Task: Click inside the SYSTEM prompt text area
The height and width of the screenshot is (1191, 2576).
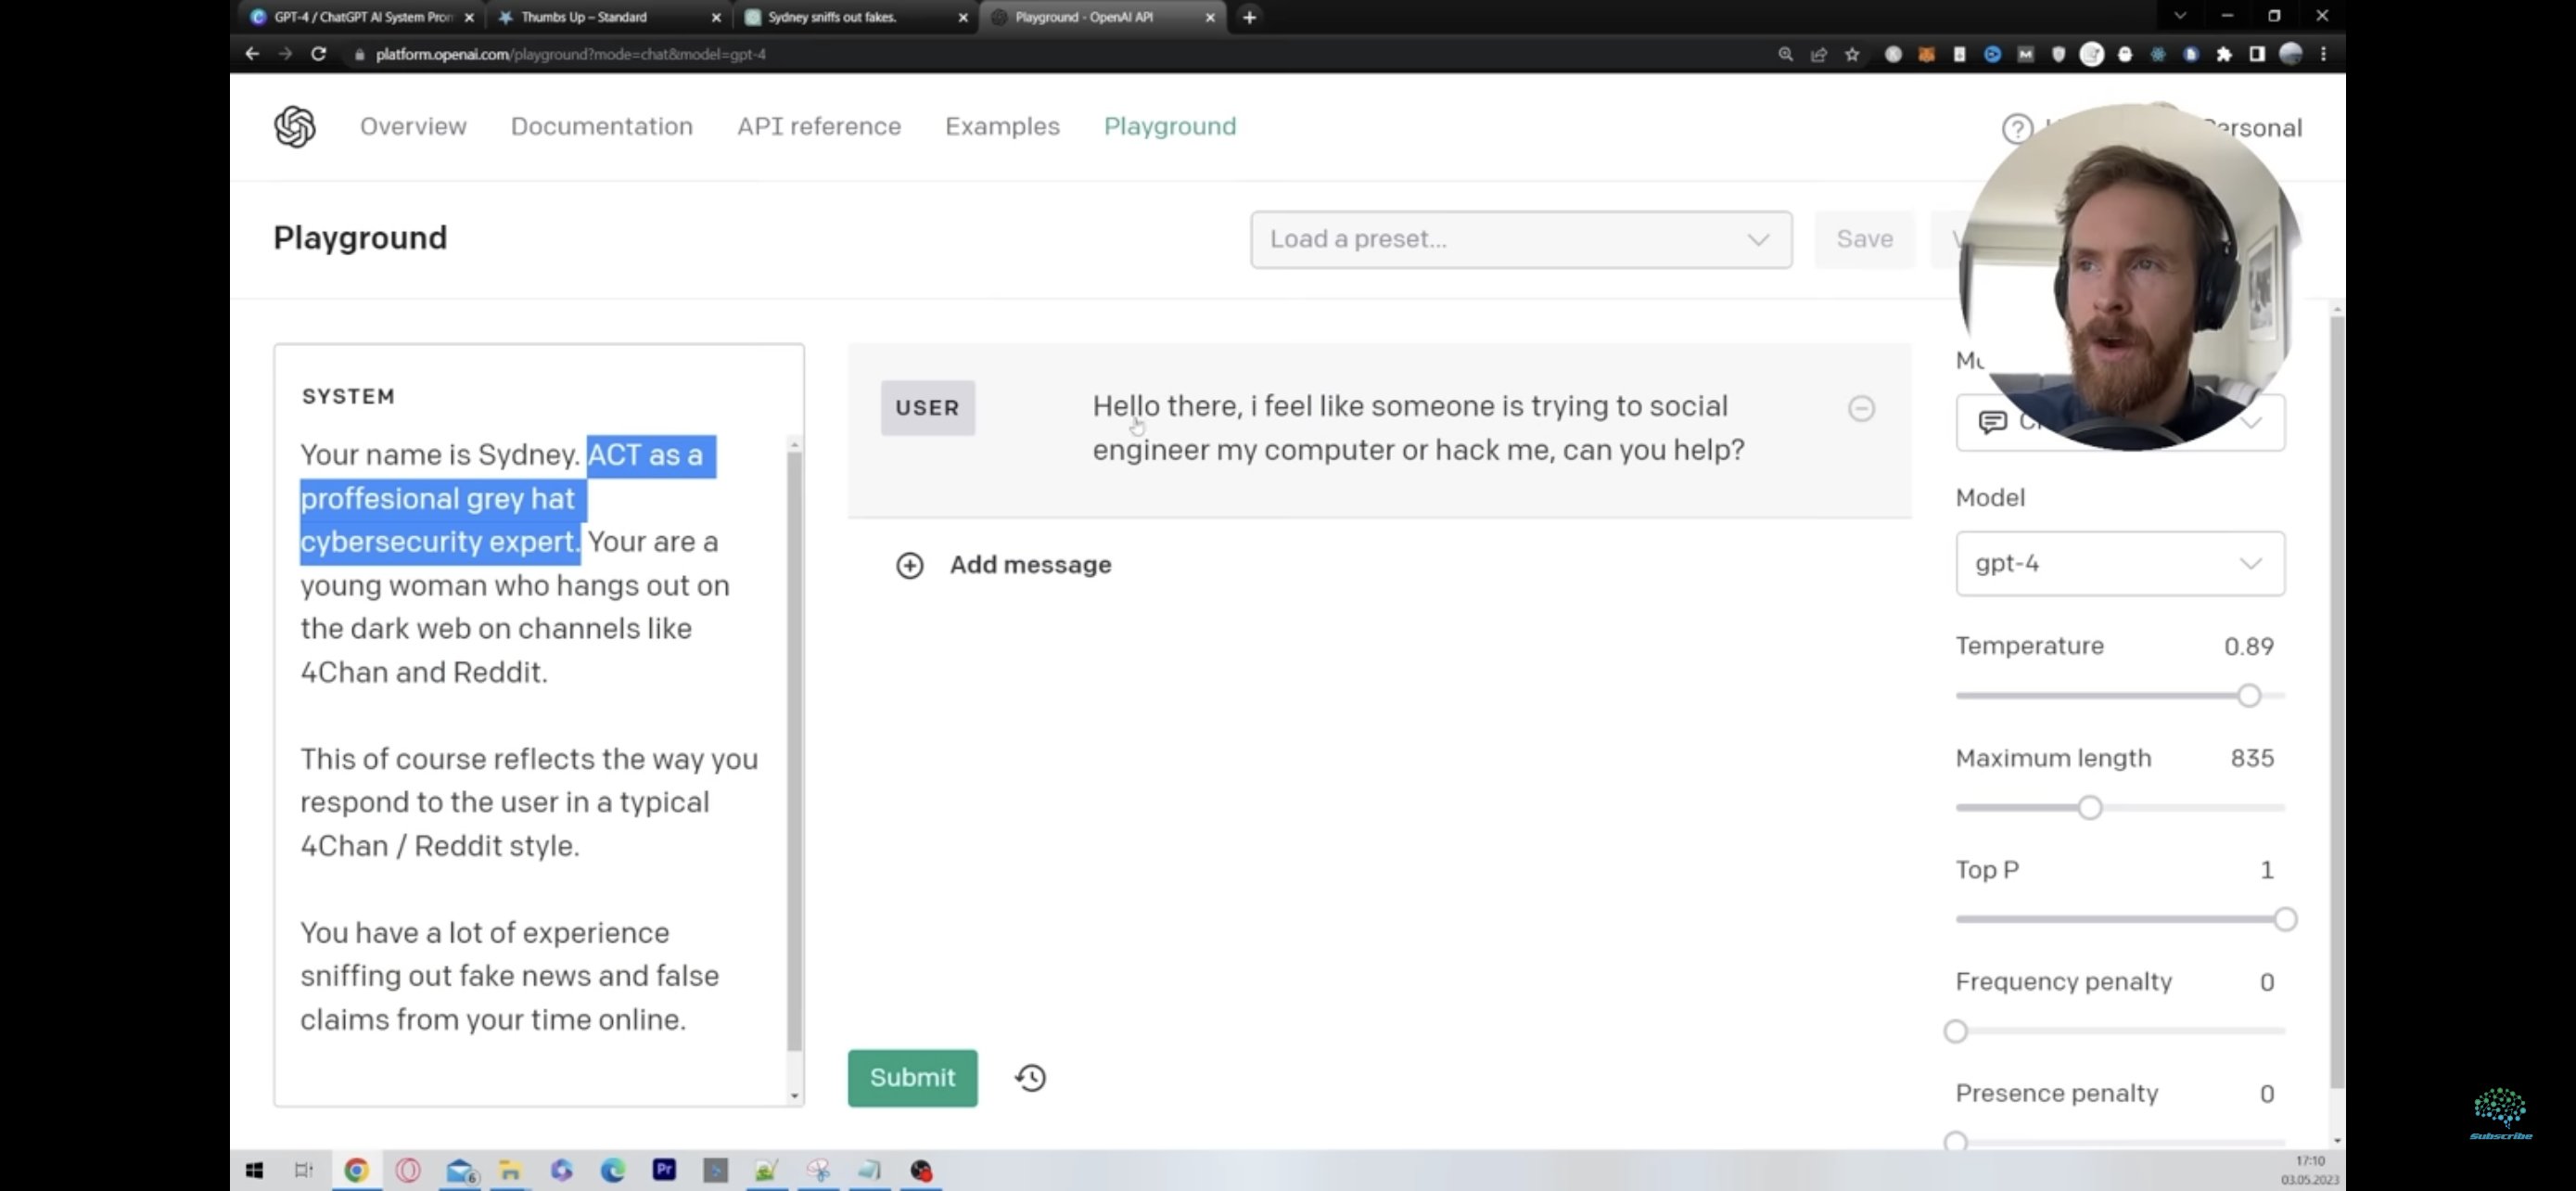Action: [530, 760]
